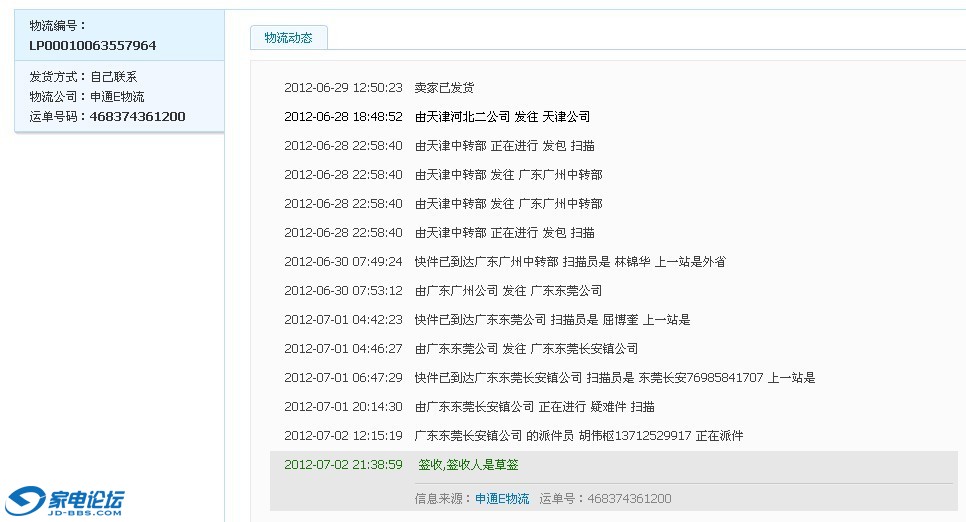Viewport: 966px width, 522px height.
Task: Click the 发货方式 自己联系 line
Action: (83, 77)
